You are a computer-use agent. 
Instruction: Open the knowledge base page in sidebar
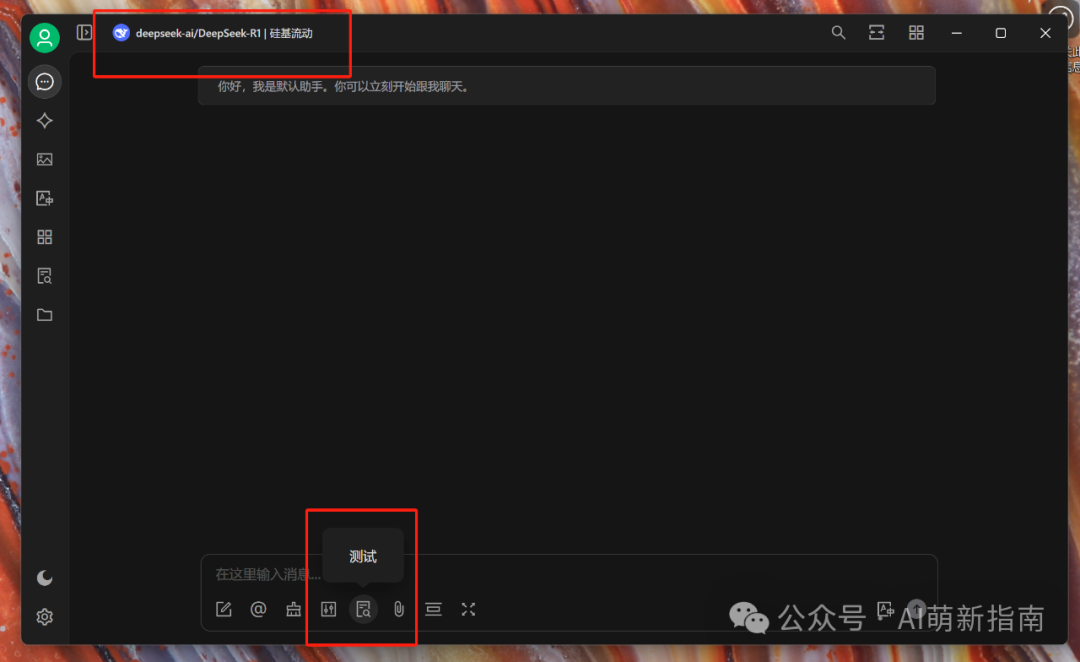click(x=45, y=276)
